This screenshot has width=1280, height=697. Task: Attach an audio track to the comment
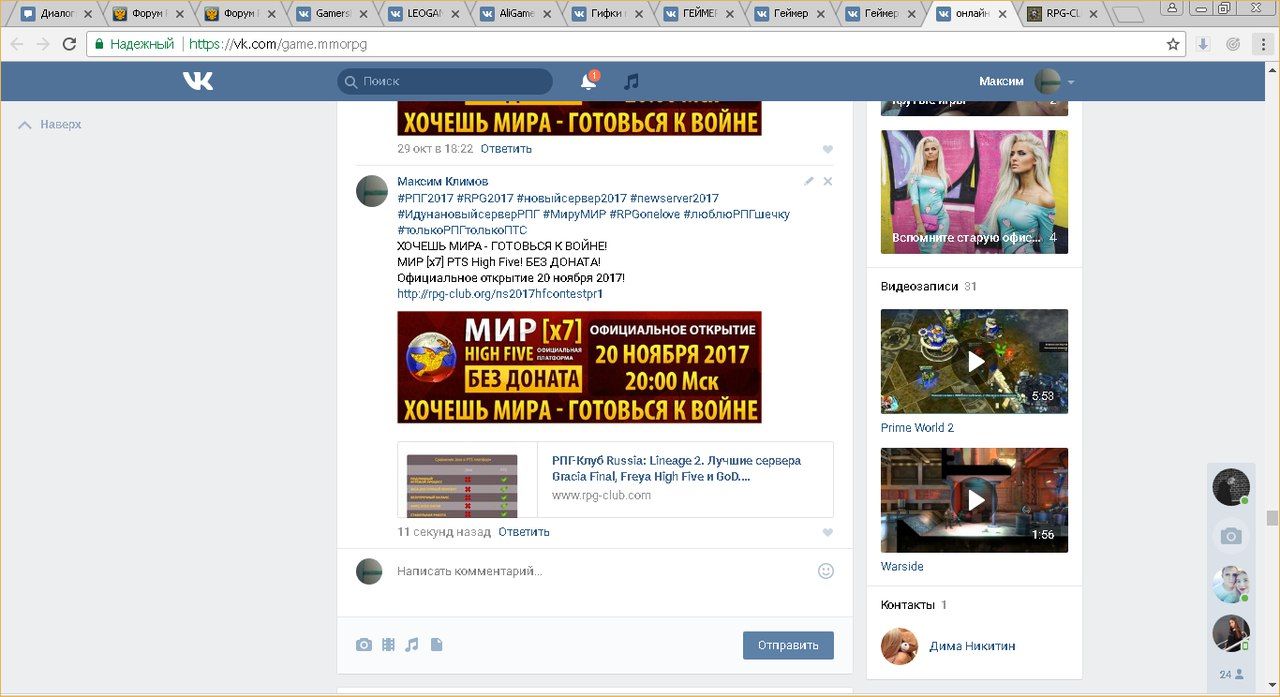coord(412,645)
